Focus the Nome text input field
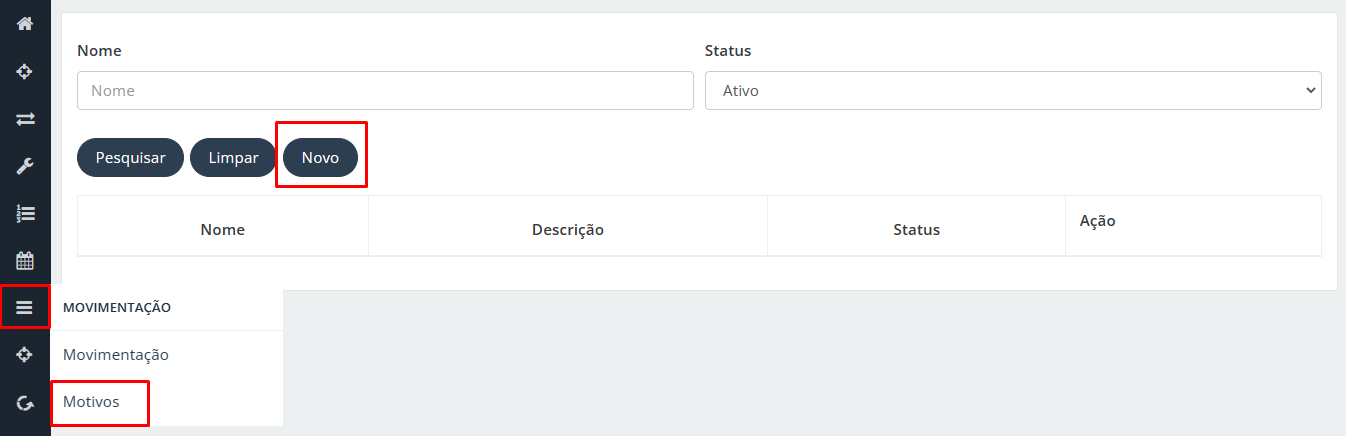Screen dimensions: 1346x436 pos(385,90)
